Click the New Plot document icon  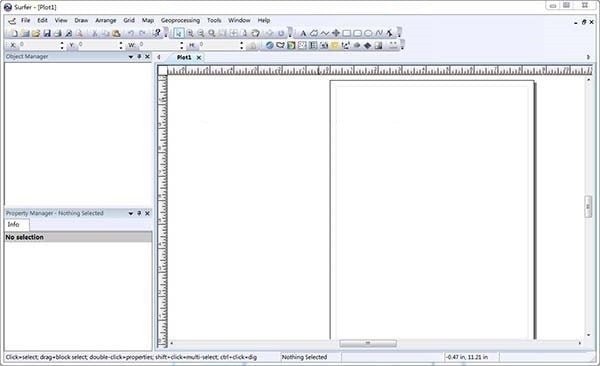point(14,33)
